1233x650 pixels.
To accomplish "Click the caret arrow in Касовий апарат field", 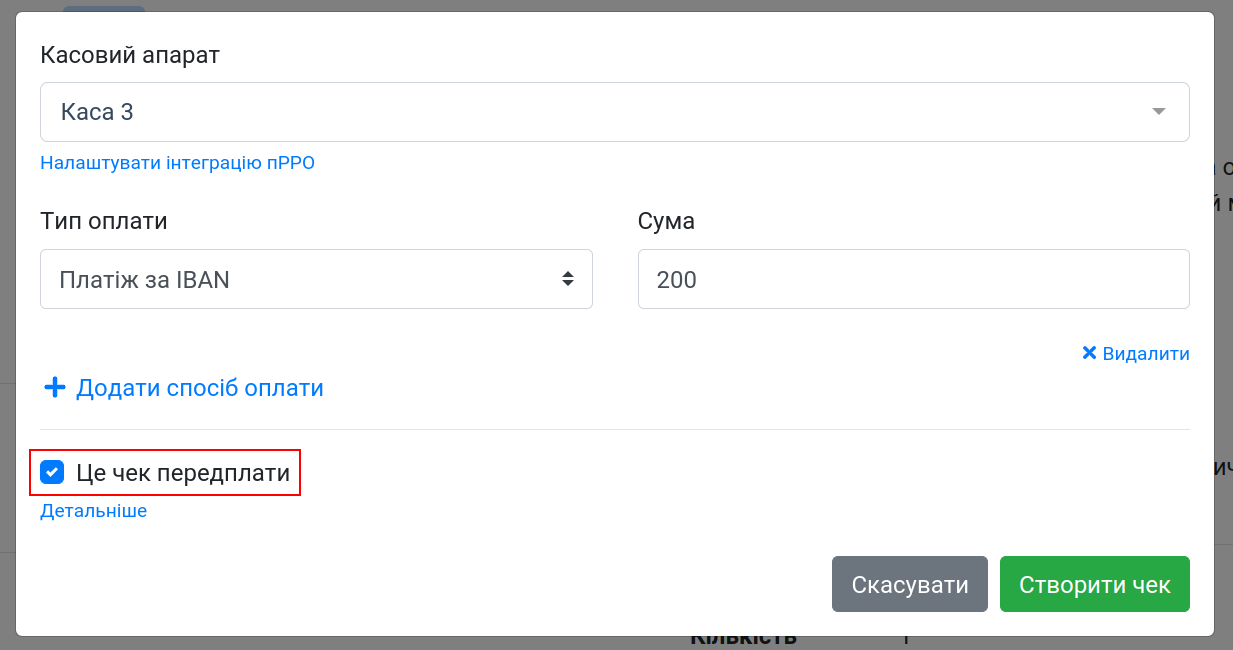I will pos(1159,112).
